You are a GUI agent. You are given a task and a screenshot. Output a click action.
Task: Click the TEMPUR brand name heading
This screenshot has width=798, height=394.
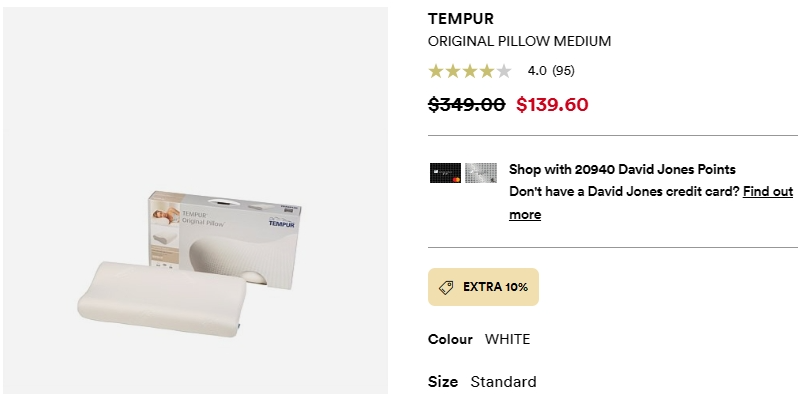coord(461,19)
